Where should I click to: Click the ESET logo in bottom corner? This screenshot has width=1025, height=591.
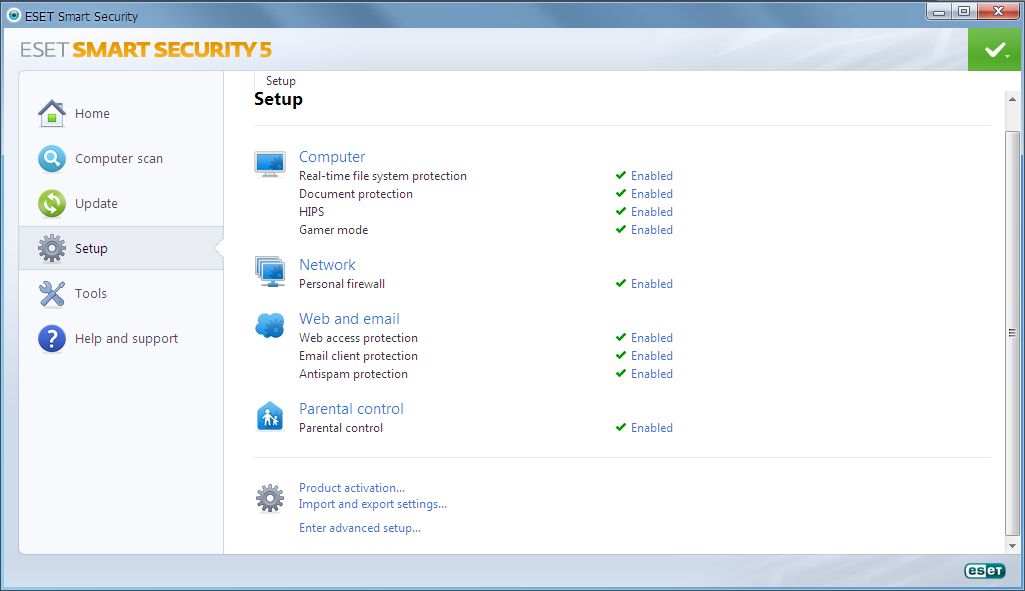[984, 571]
